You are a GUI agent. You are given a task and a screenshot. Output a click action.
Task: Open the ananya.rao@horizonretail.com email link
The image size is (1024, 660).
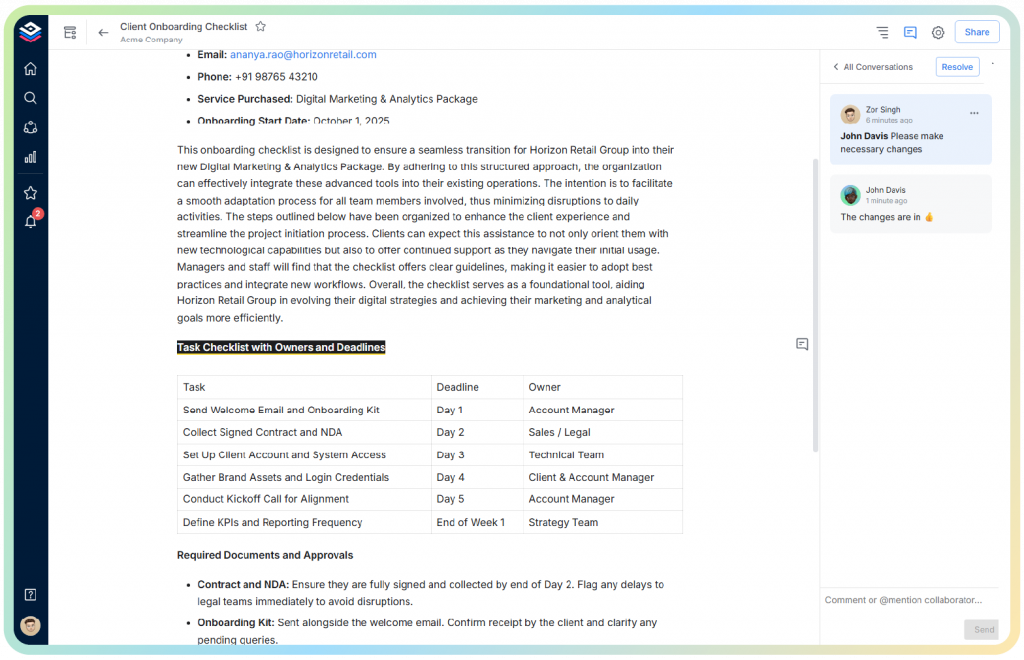point(303,55)
